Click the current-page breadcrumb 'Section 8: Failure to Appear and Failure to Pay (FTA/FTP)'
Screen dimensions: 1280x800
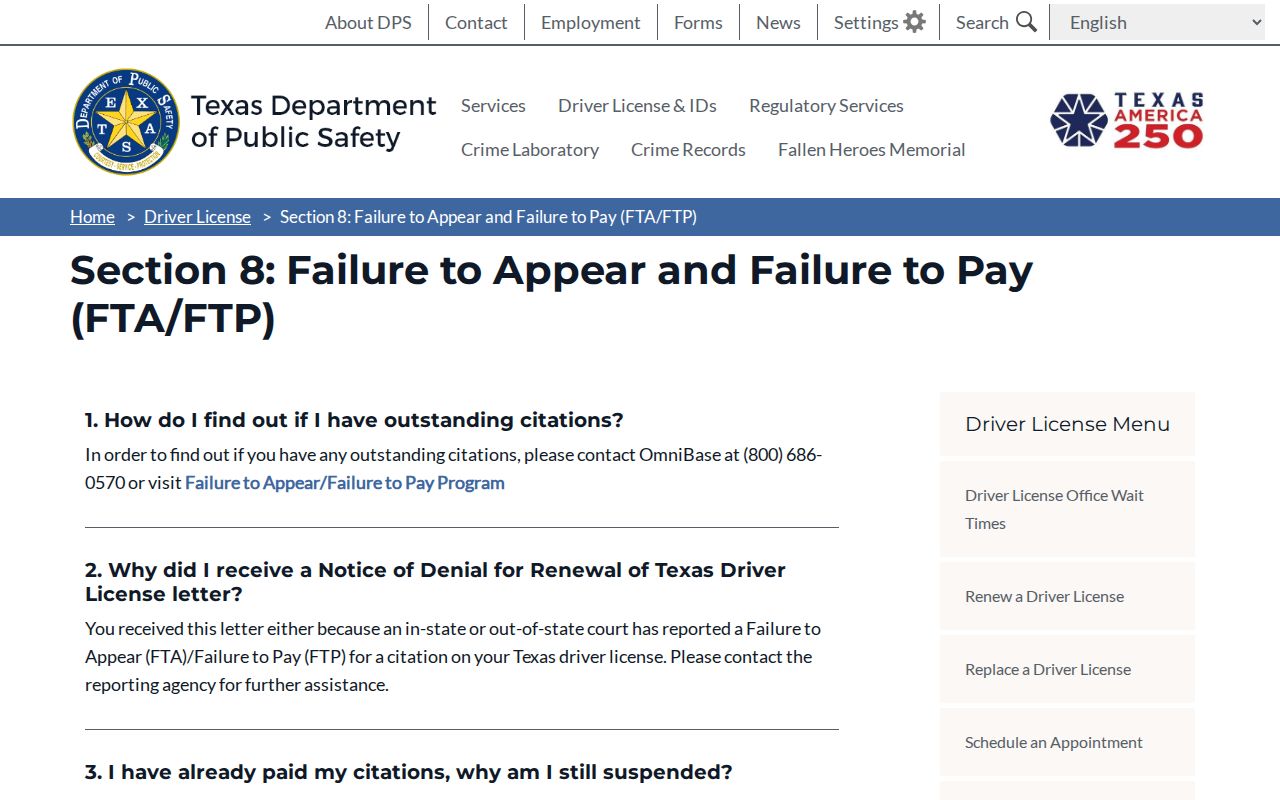[x=488, y=217]
